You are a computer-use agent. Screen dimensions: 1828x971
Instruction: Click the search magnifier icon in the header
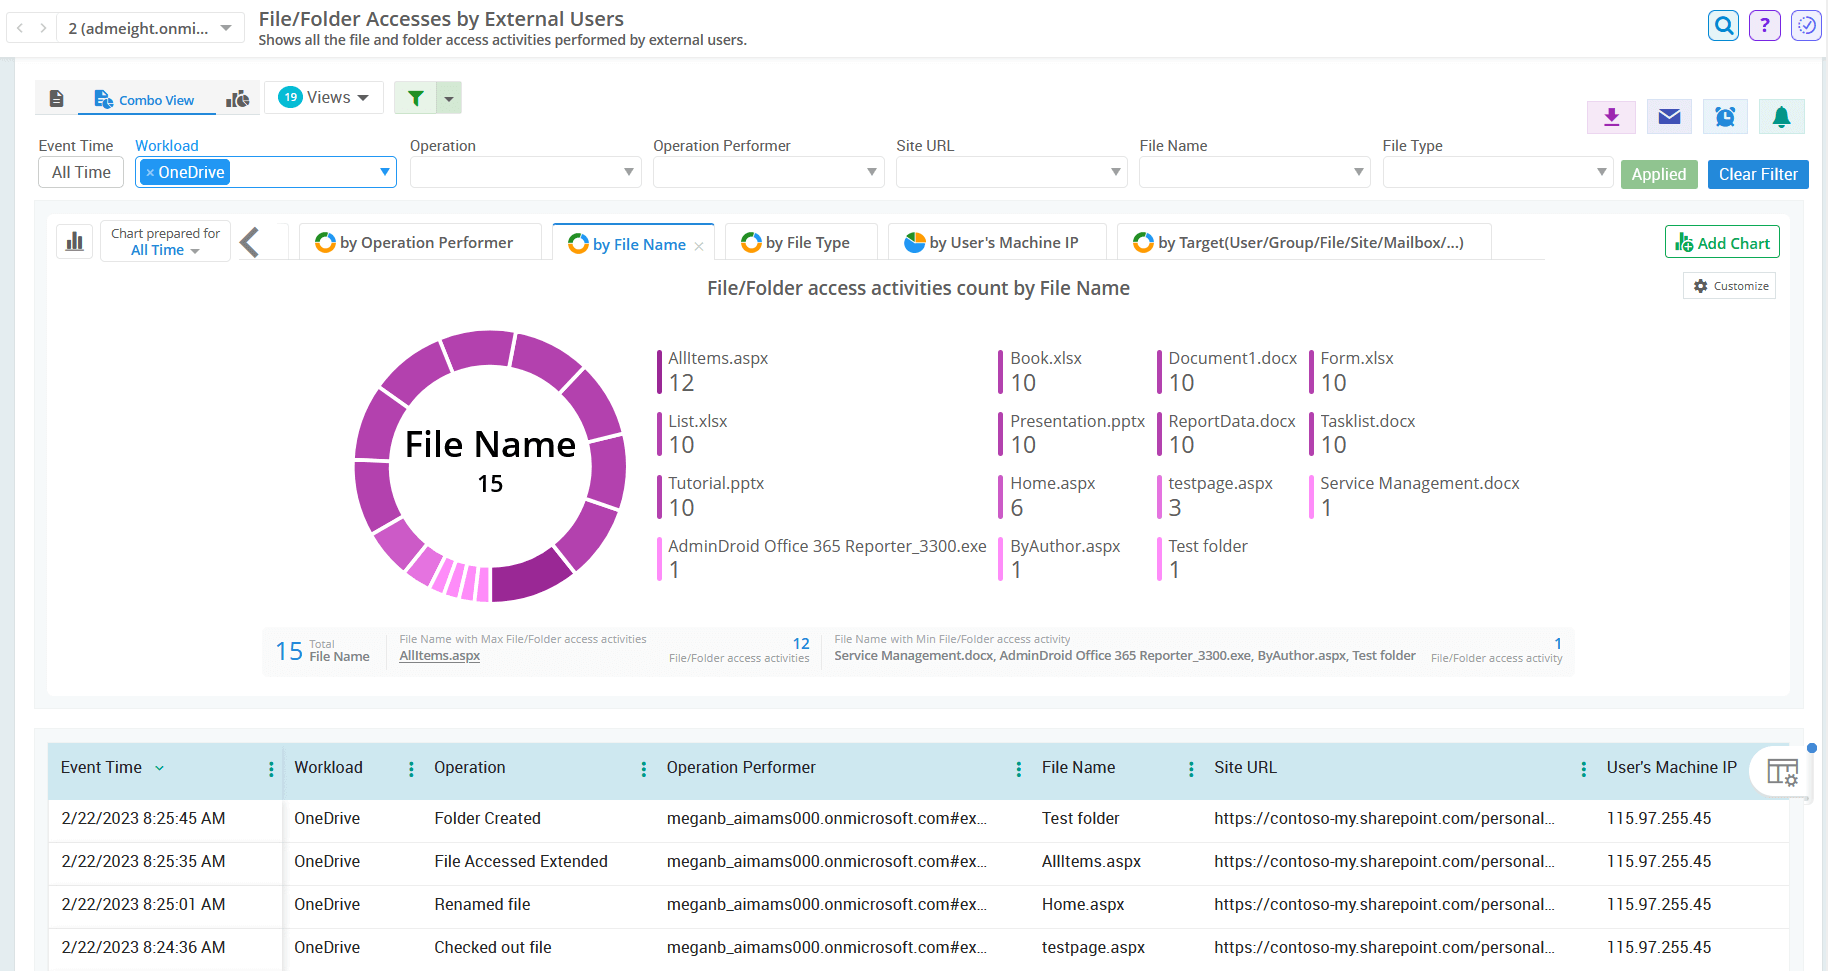point(1723,25)
